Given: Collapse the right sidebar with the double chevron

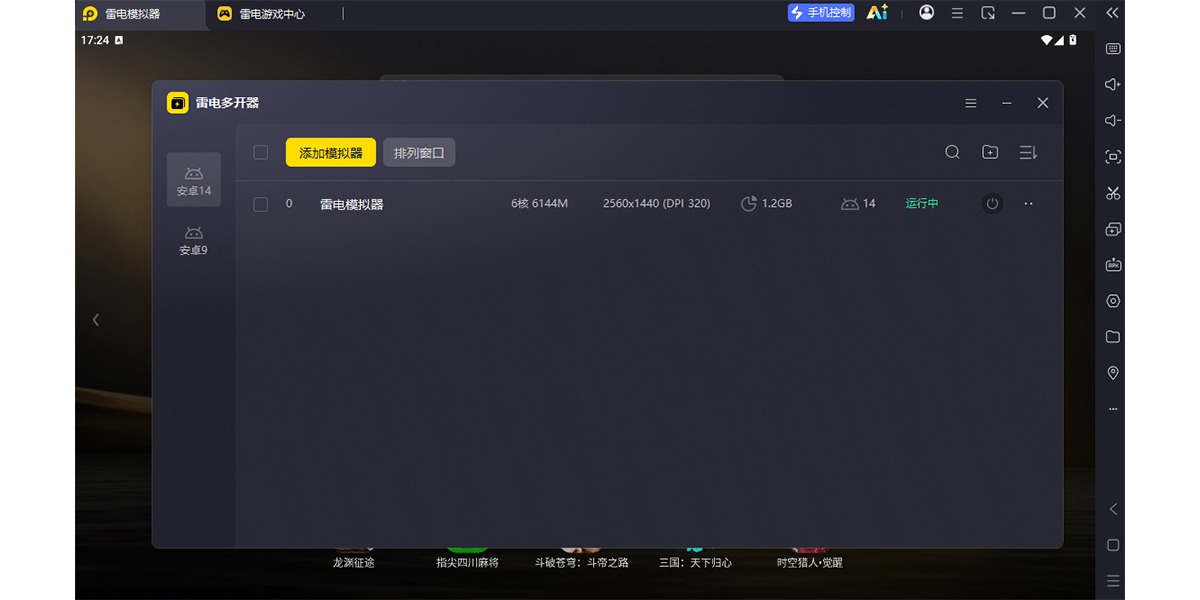Looking at the screenshot, I should click(1112, 13).
